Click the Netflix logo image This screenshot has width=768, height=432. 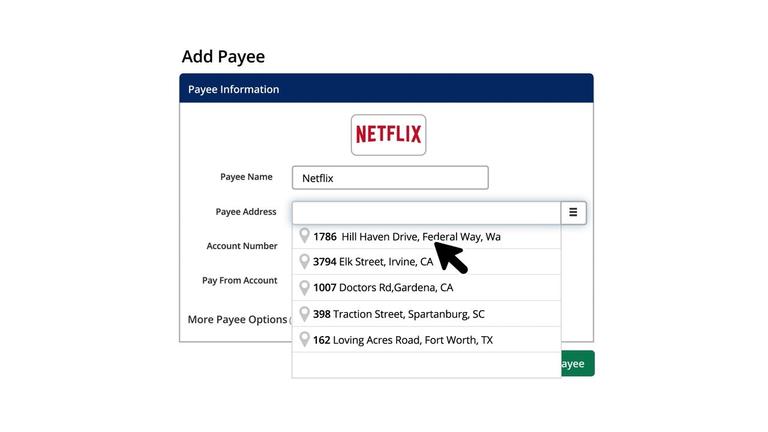point(388,135)
